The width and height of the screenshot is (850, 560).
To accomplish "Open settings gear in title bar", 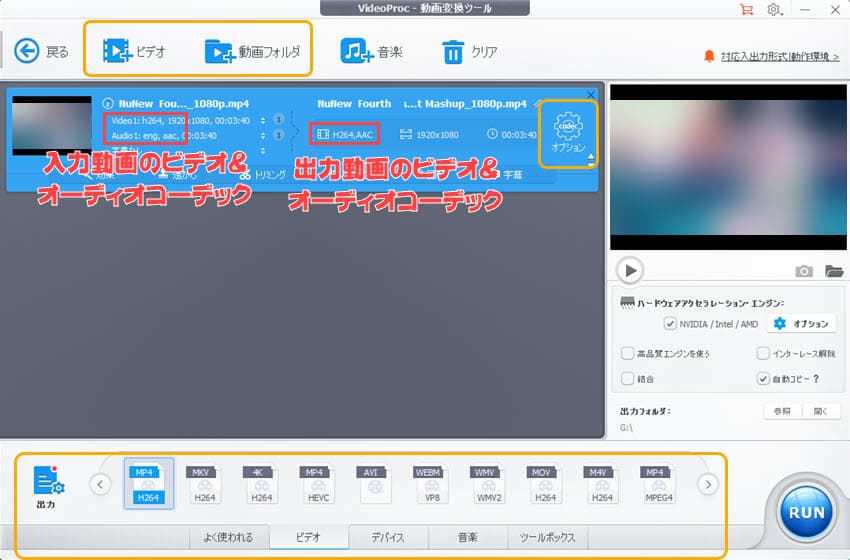I will coord(774,9).
